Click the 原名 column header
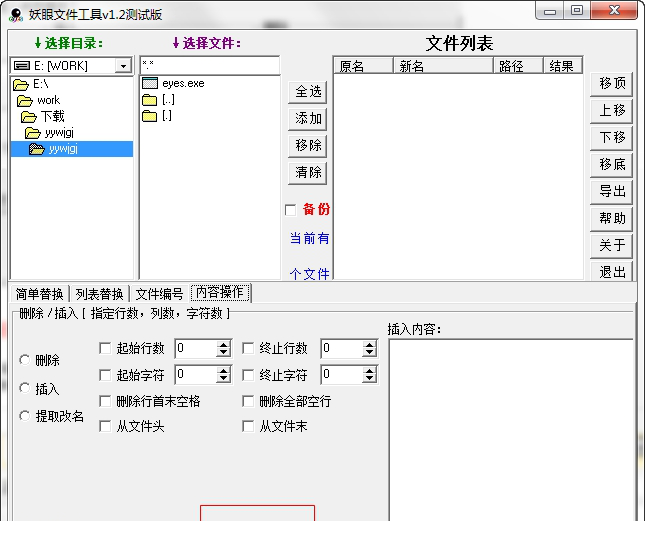 364,66
